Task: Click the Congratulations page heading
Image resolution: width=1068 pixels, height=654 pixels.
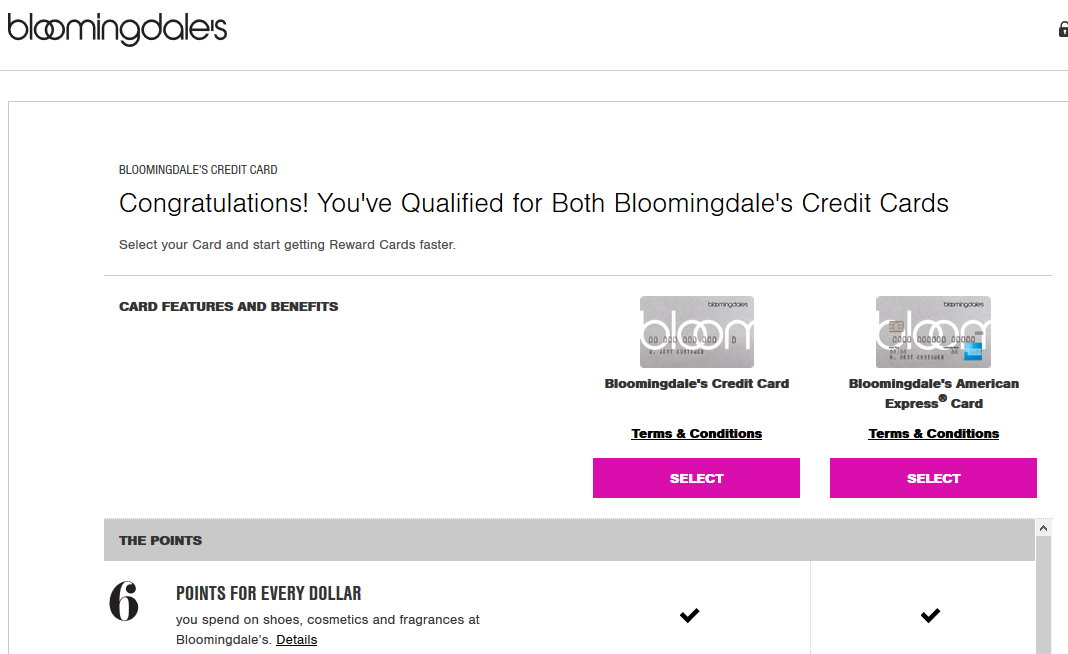Action: pos(533,204)
